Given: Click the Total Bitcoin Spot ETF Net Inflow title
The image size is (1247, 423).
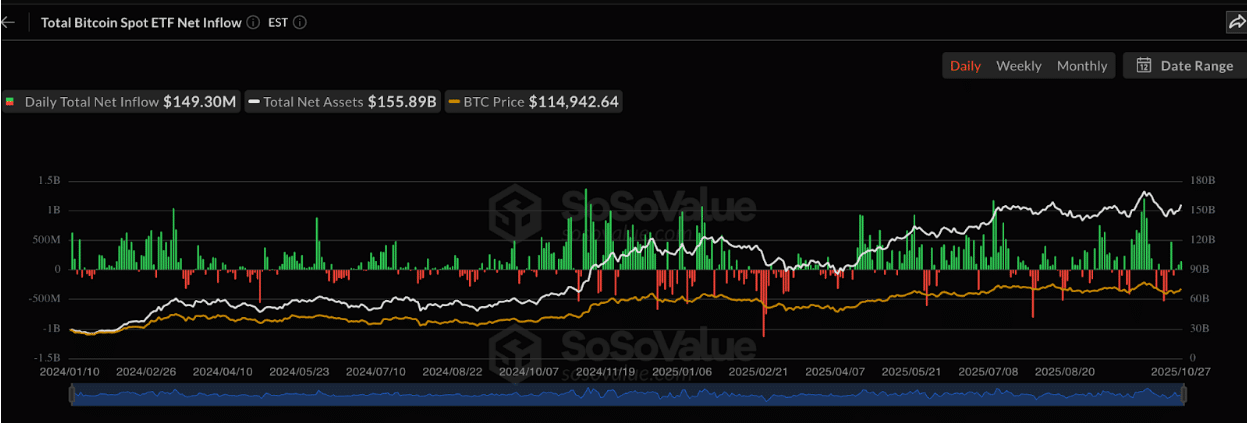Looking at the screenshot, I should pos(140,22).
